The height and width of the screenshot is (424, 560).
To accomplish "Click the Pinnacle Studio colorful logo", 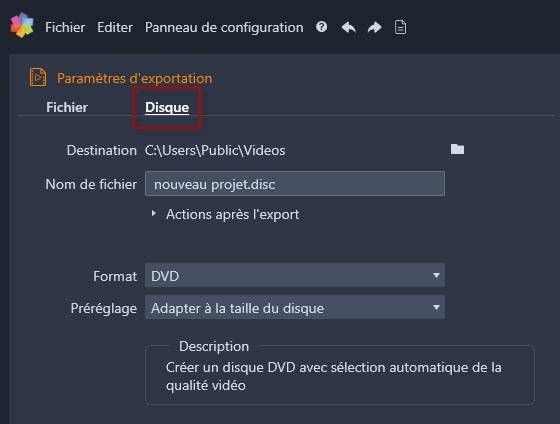I will pyautogui.click(x=22, y=25).
